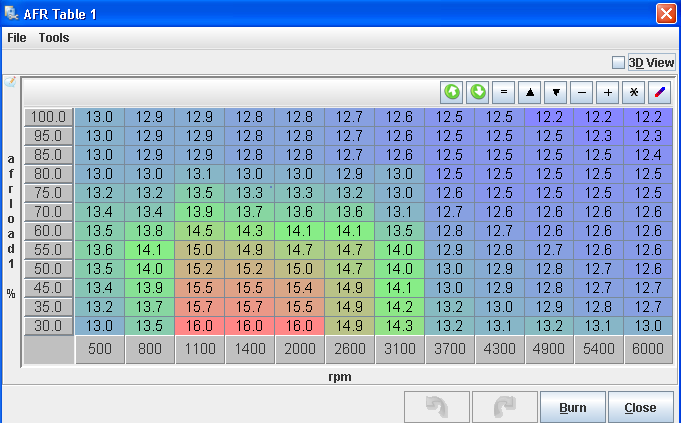The width and height of the screenshot is (681, 423).
Task: Open the File menu
Action: click(16, 37)
